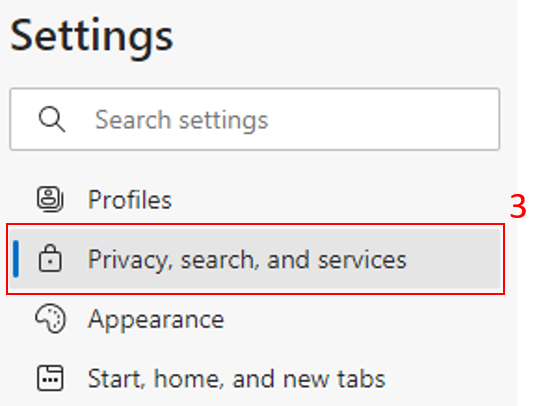Focus the Search settings input field

point(255,119)
